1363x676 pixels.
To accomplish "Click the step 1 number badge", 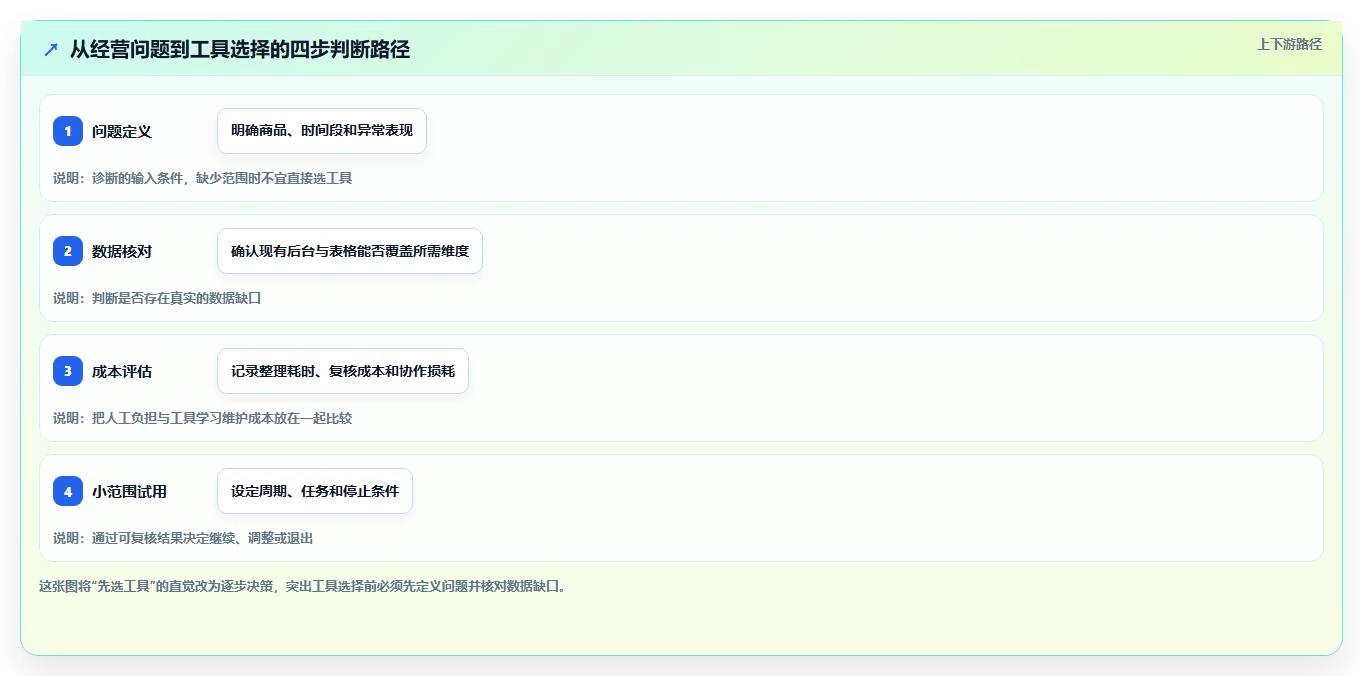I will tap(68, 131).
